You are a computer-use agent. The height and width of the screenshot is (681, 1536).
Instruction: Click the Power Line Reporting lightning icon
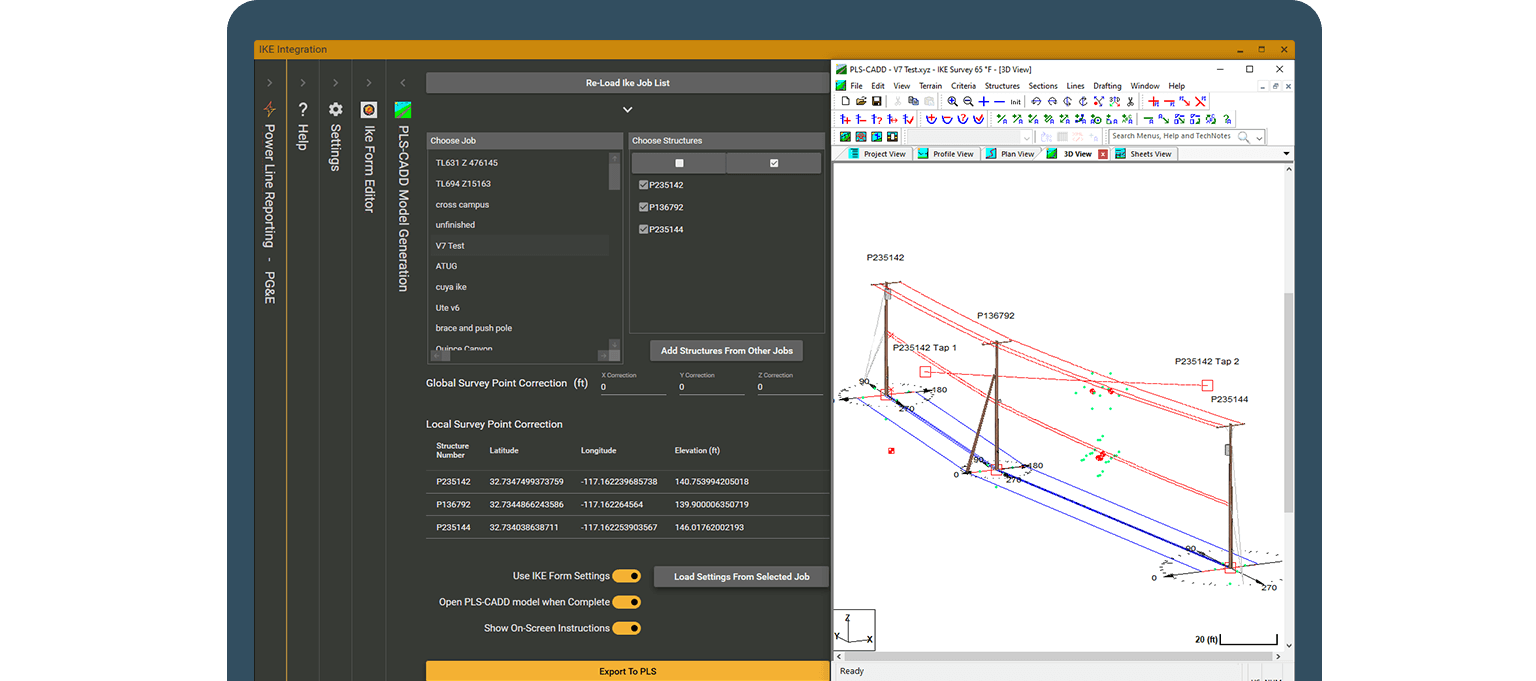(x=269, y=109)
